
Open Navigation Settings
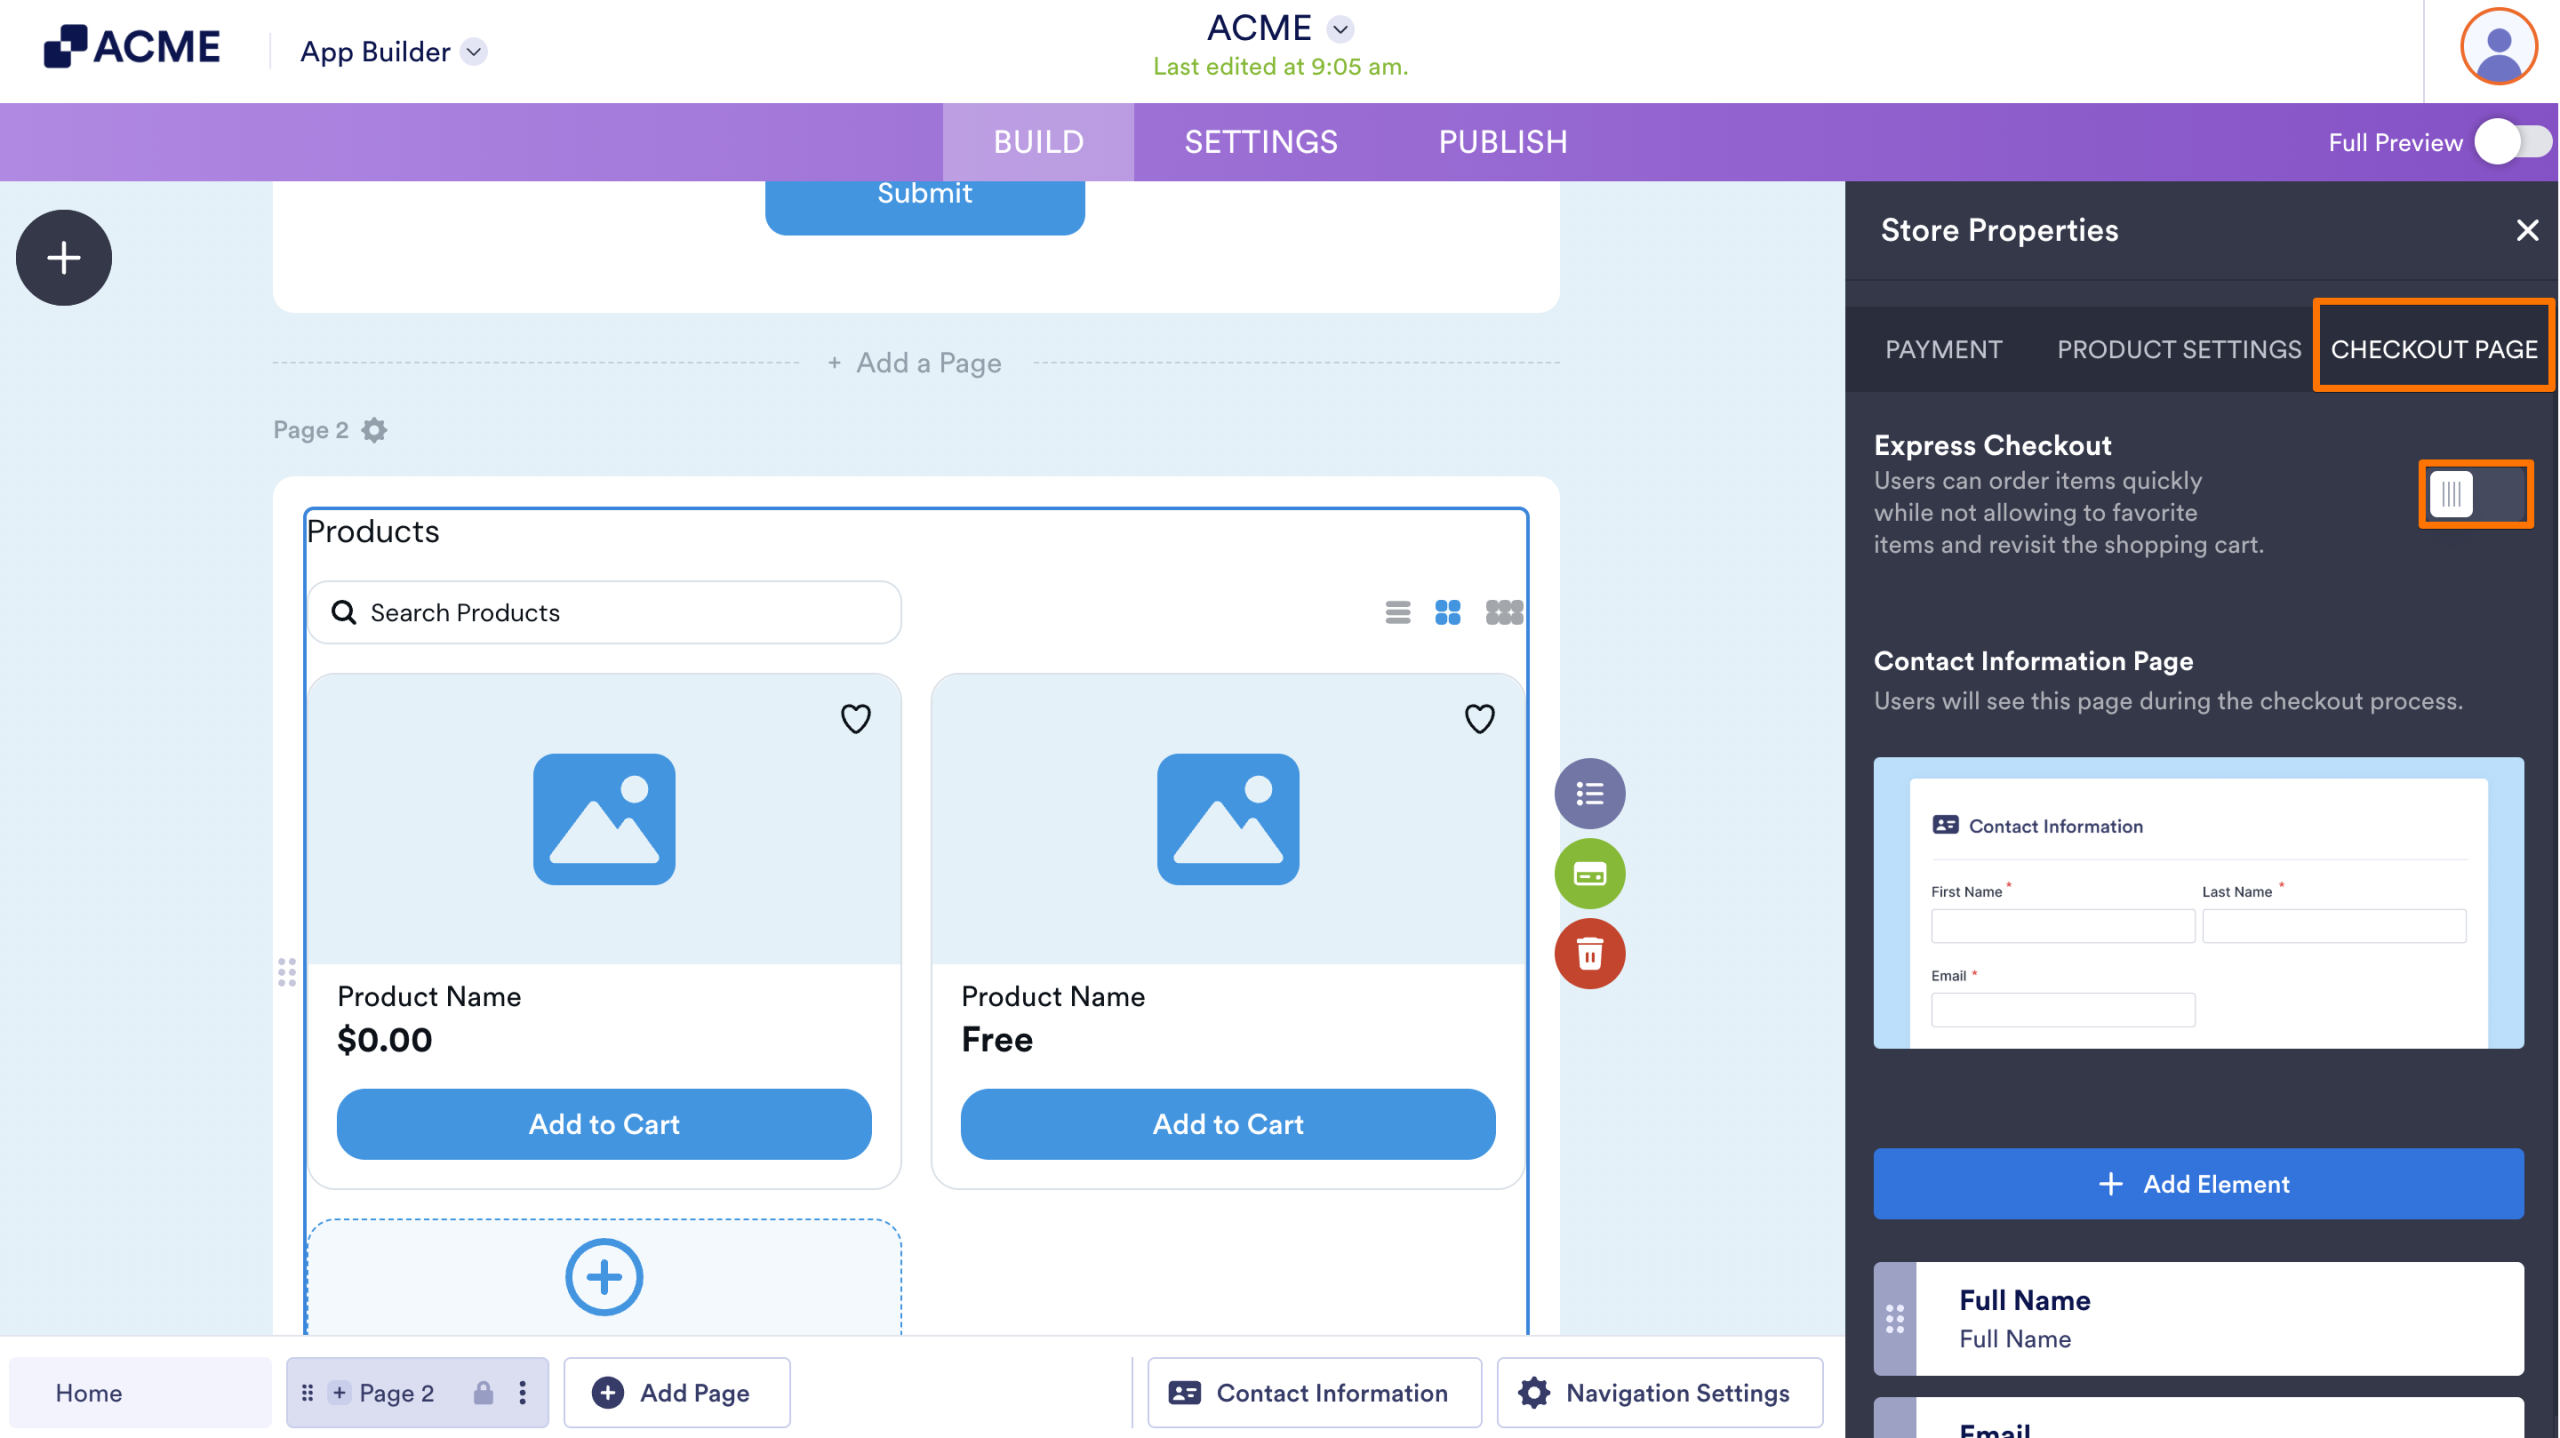[x=1659, y=1393]
